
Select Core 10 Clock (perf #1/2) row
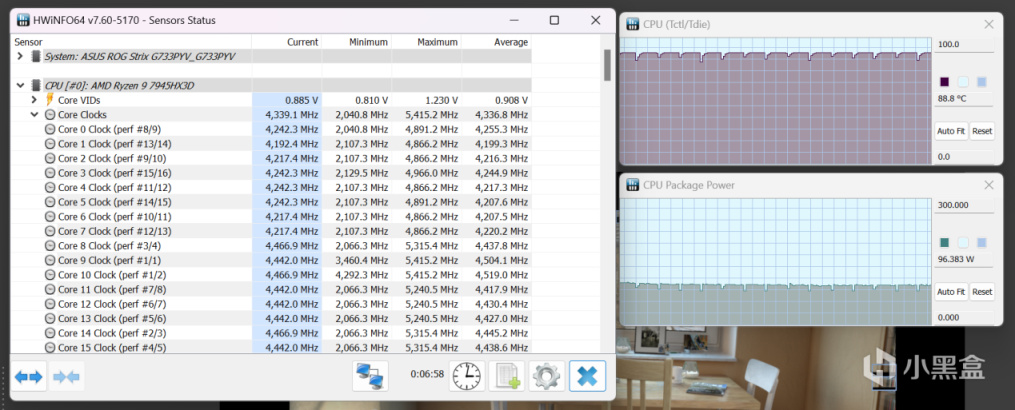[x=272, y=275]
